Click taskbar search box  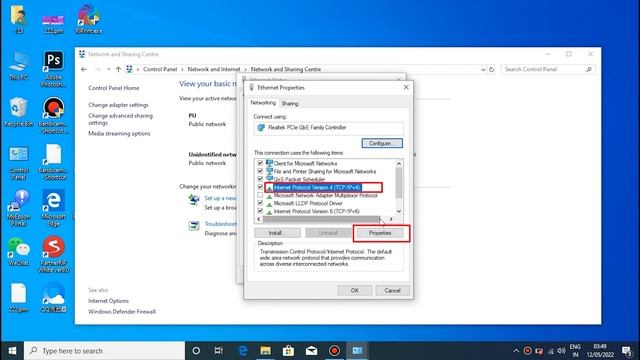pyautogui.click(x=104, y=351)
